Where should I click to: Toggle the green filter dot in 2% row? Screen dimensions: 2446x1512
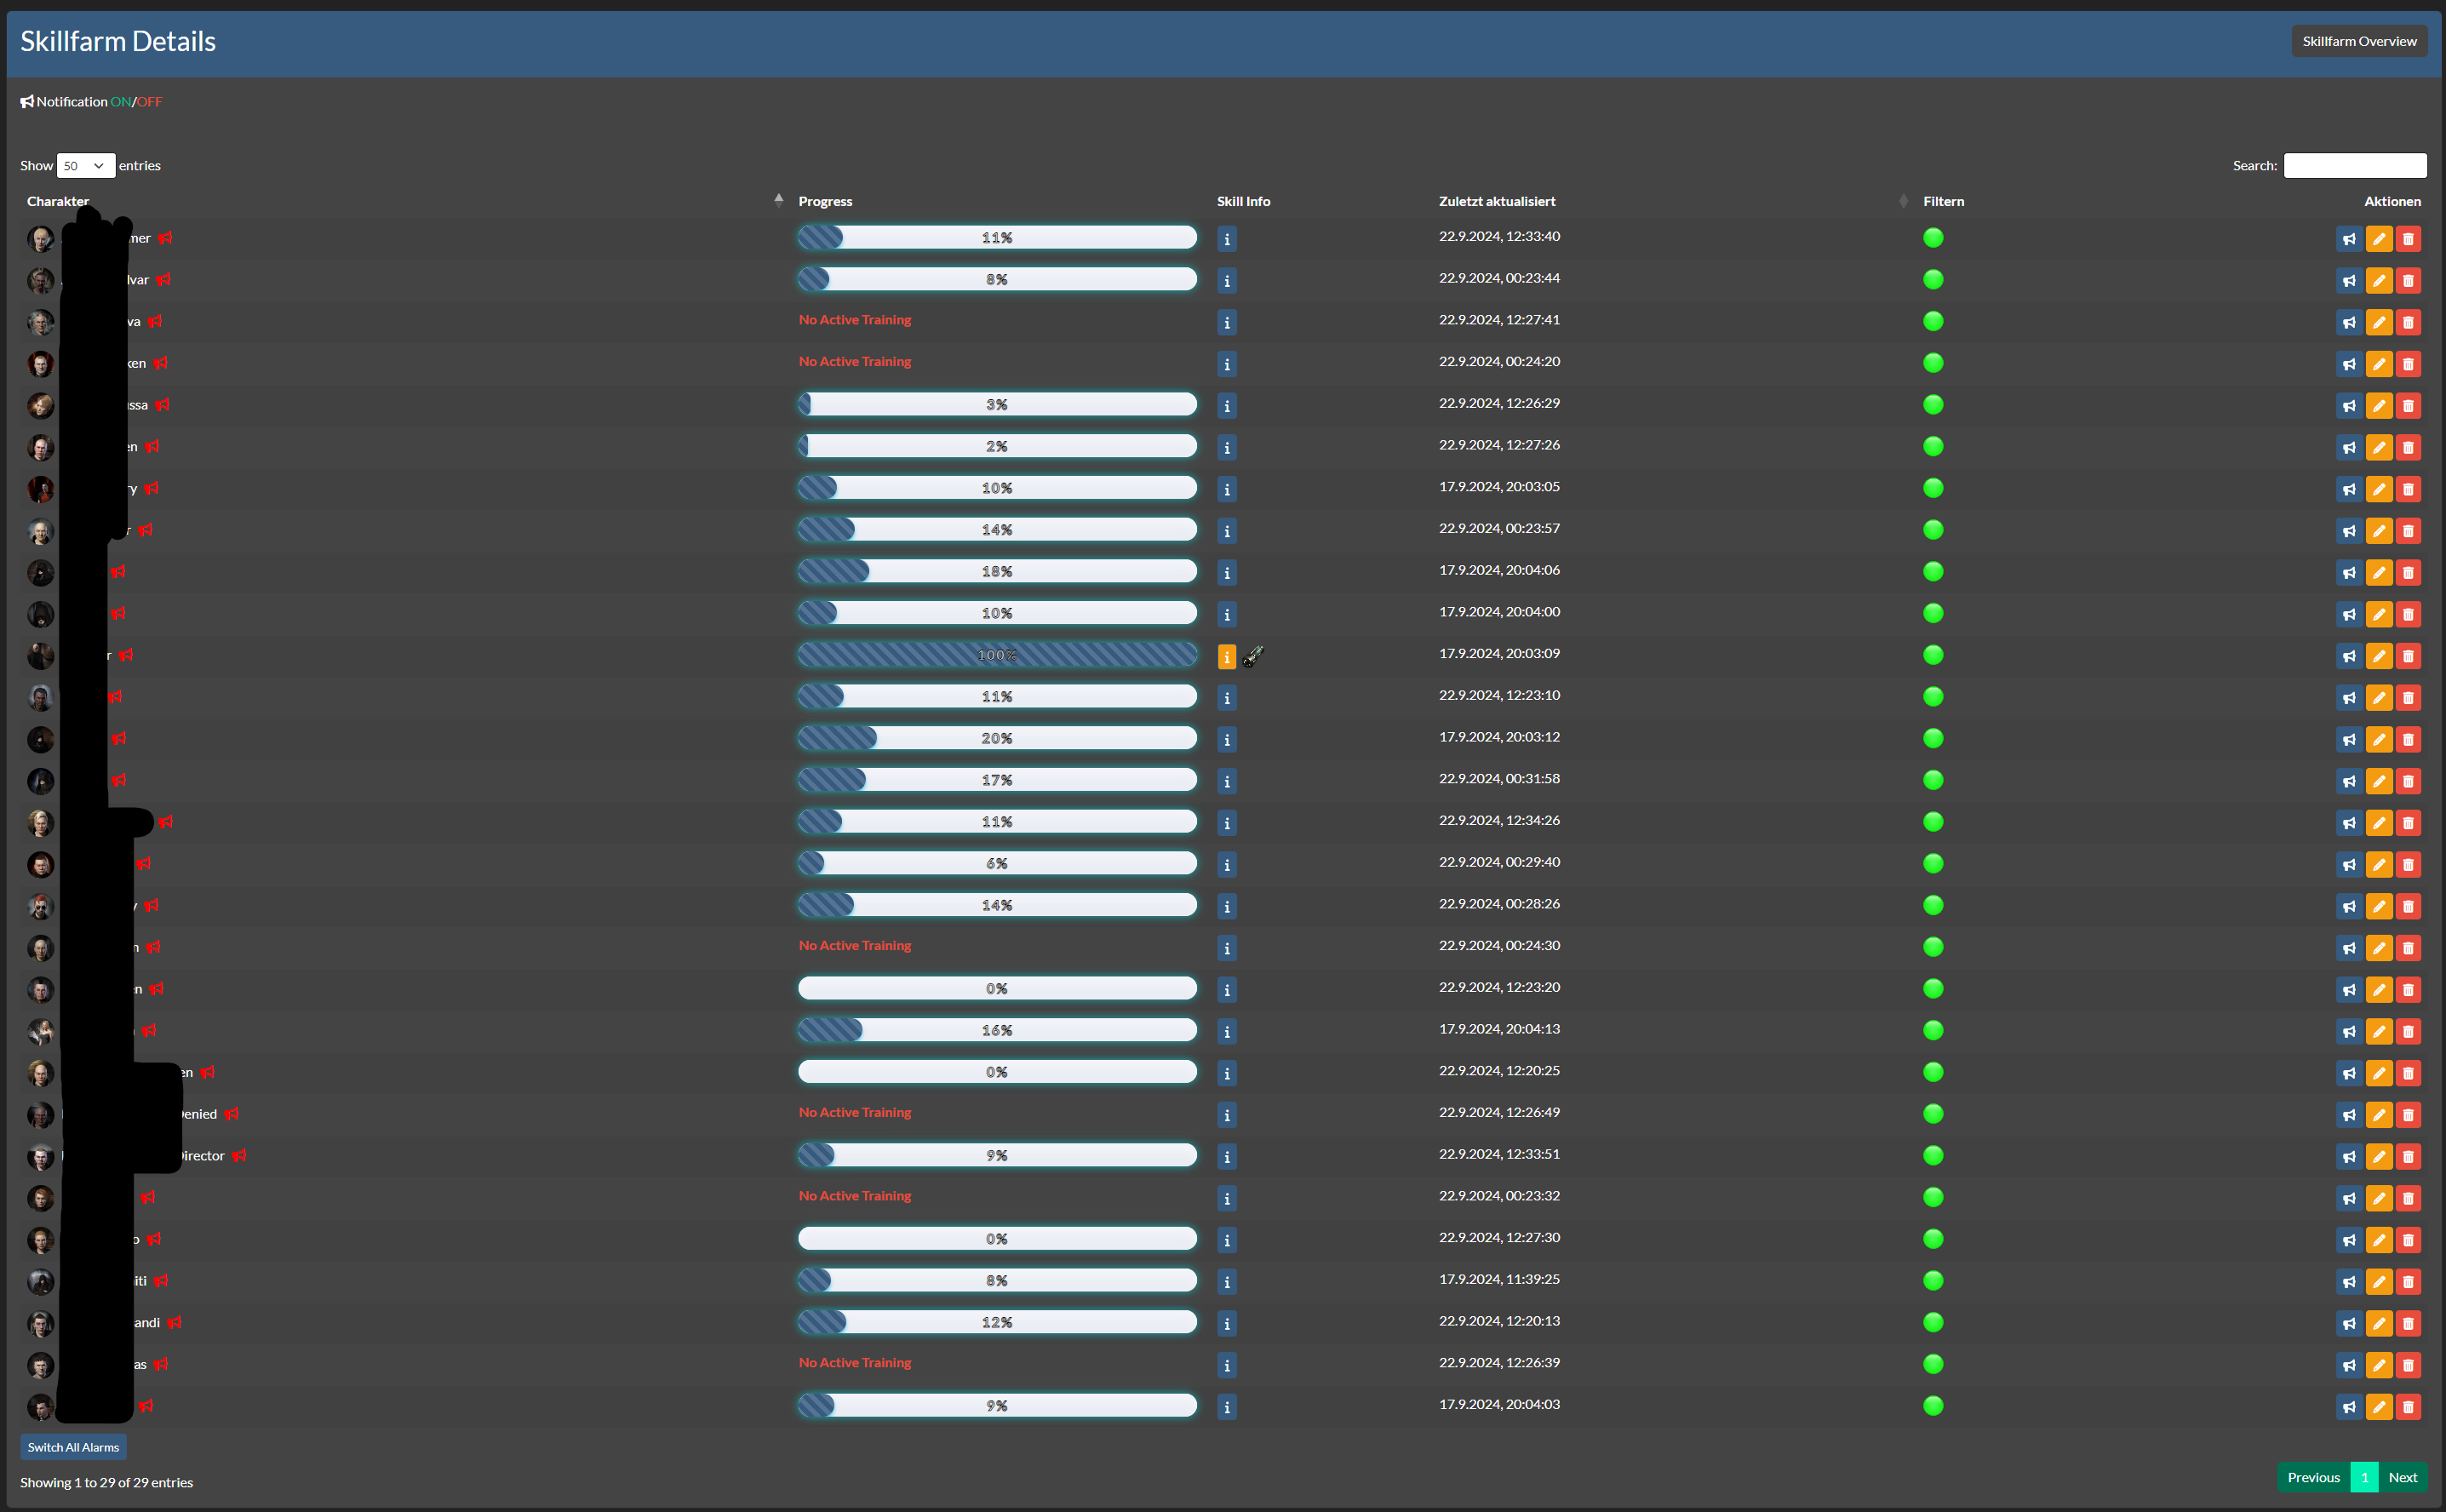pos(1933,446)
